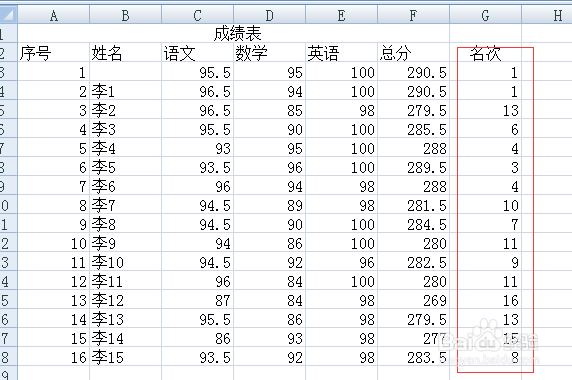Screen dimensions: 572x380
Task: Select column H header
Action: pos(547,15)
